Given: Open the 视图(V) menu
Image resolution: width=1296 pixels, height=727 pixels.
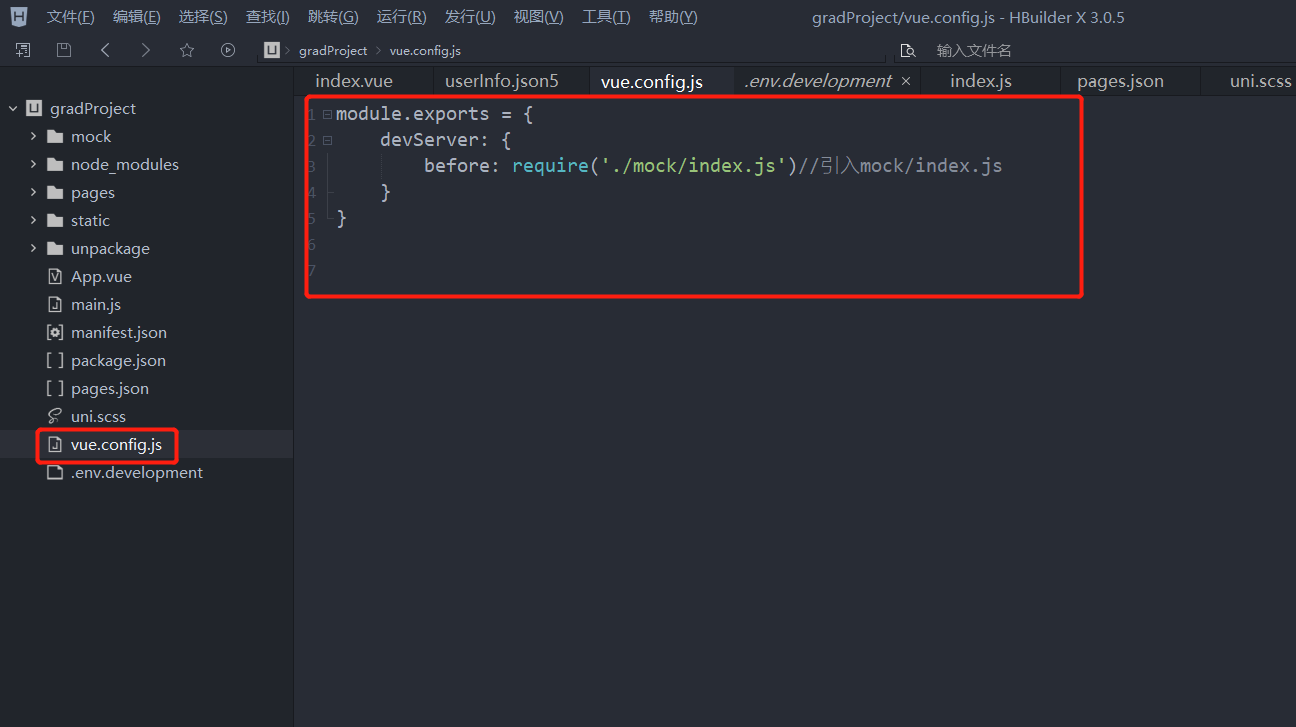Looking at the screenshot, I should (538, 17).
